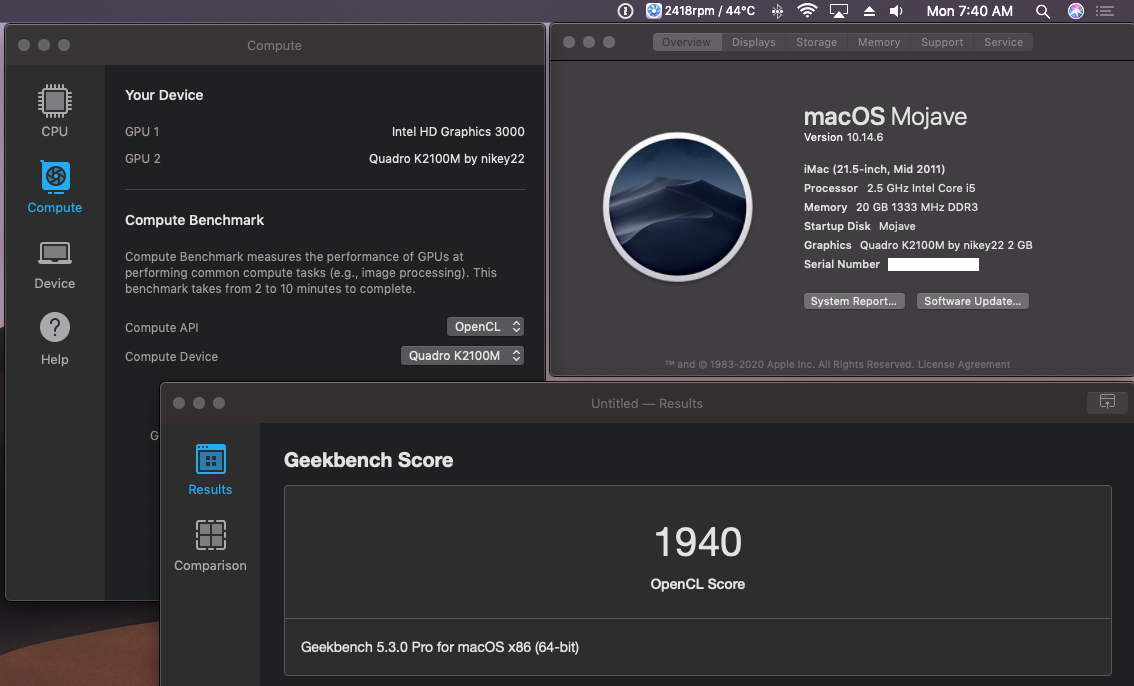The image size is (1134, 686).
Task: Open the AirPlay display menu
Action: coord(839,11)
